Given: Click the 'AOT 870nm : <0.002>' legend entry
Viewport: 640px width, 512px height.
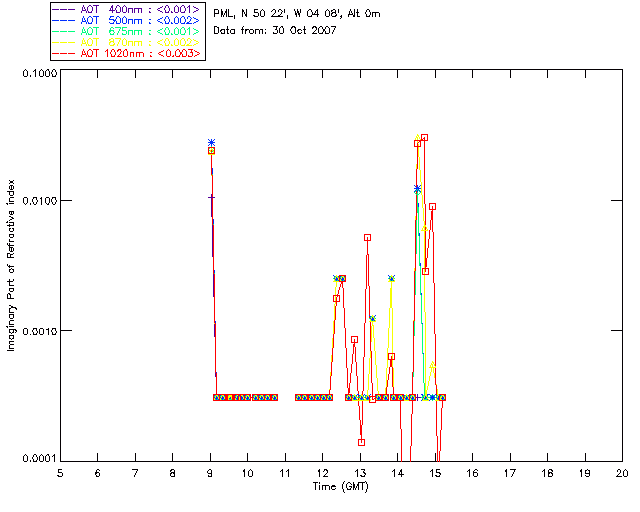Looking at the screenshot, I should click(126, 42).
